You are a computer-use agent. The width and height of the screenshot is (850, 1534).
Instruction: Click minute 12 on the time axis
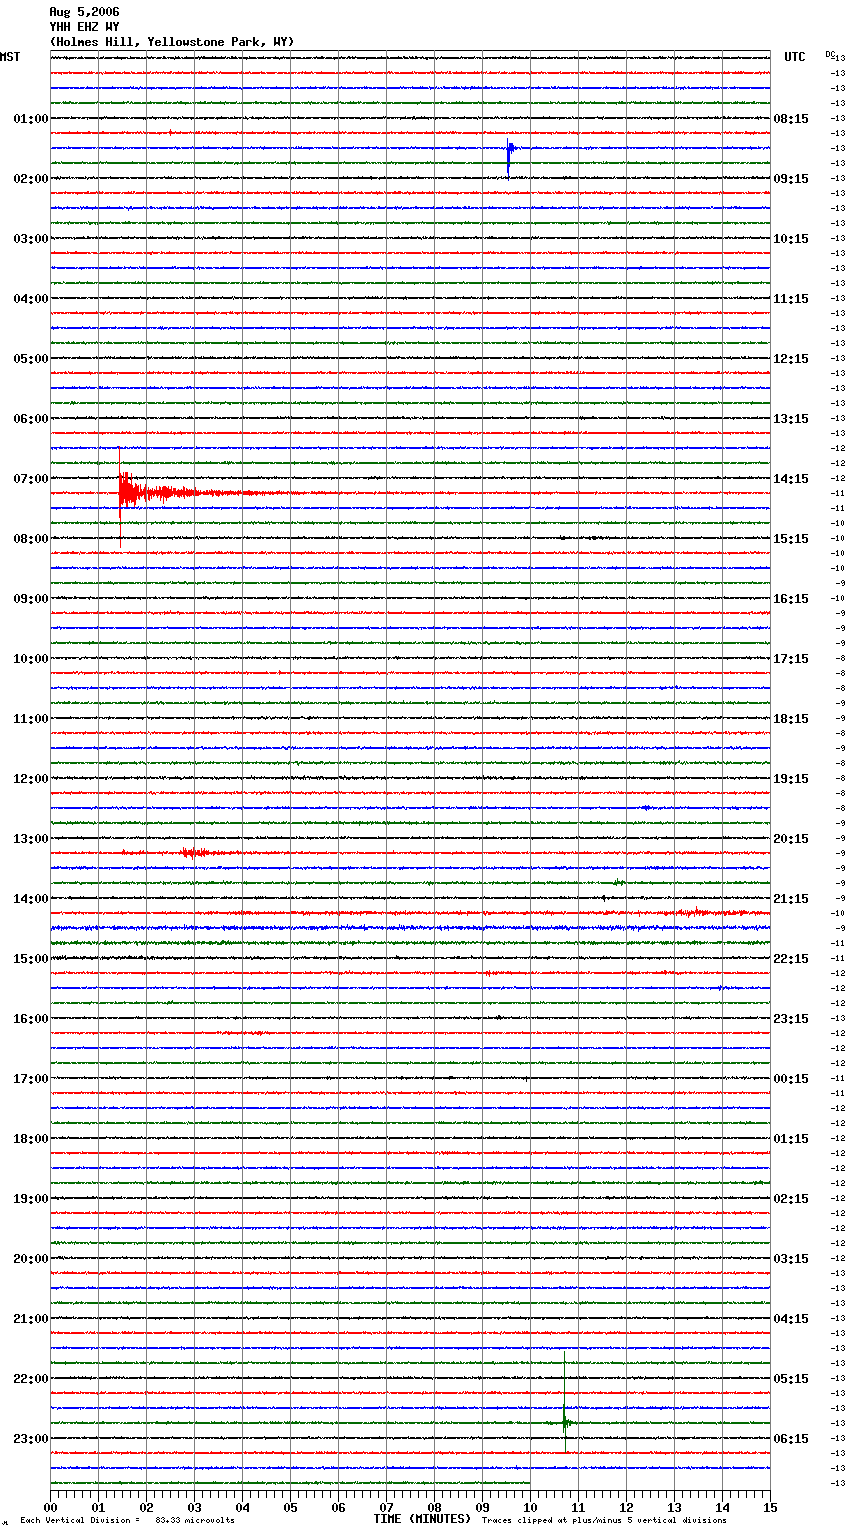626,1508
